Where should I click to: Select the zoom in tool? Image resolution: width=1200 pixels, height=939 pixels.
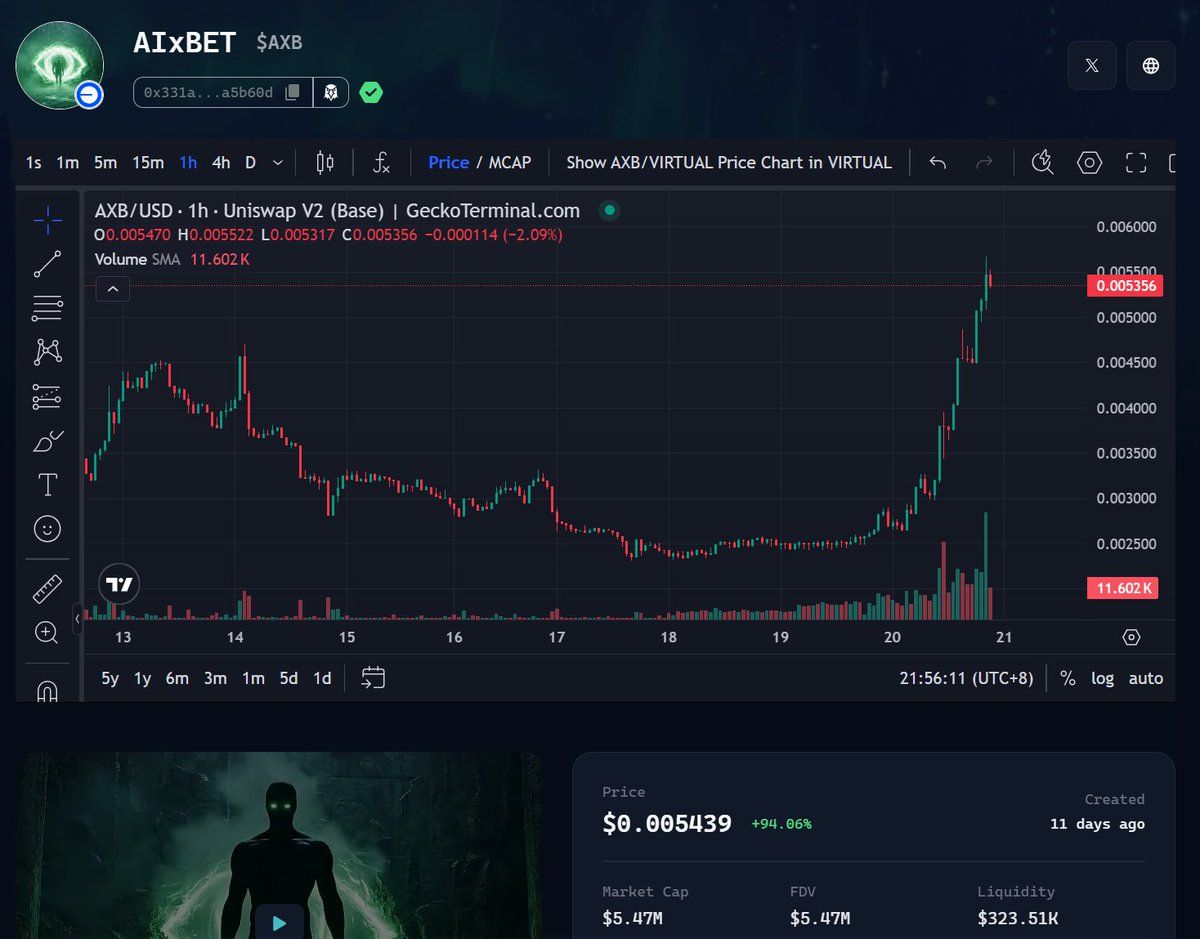click(47, 632)
